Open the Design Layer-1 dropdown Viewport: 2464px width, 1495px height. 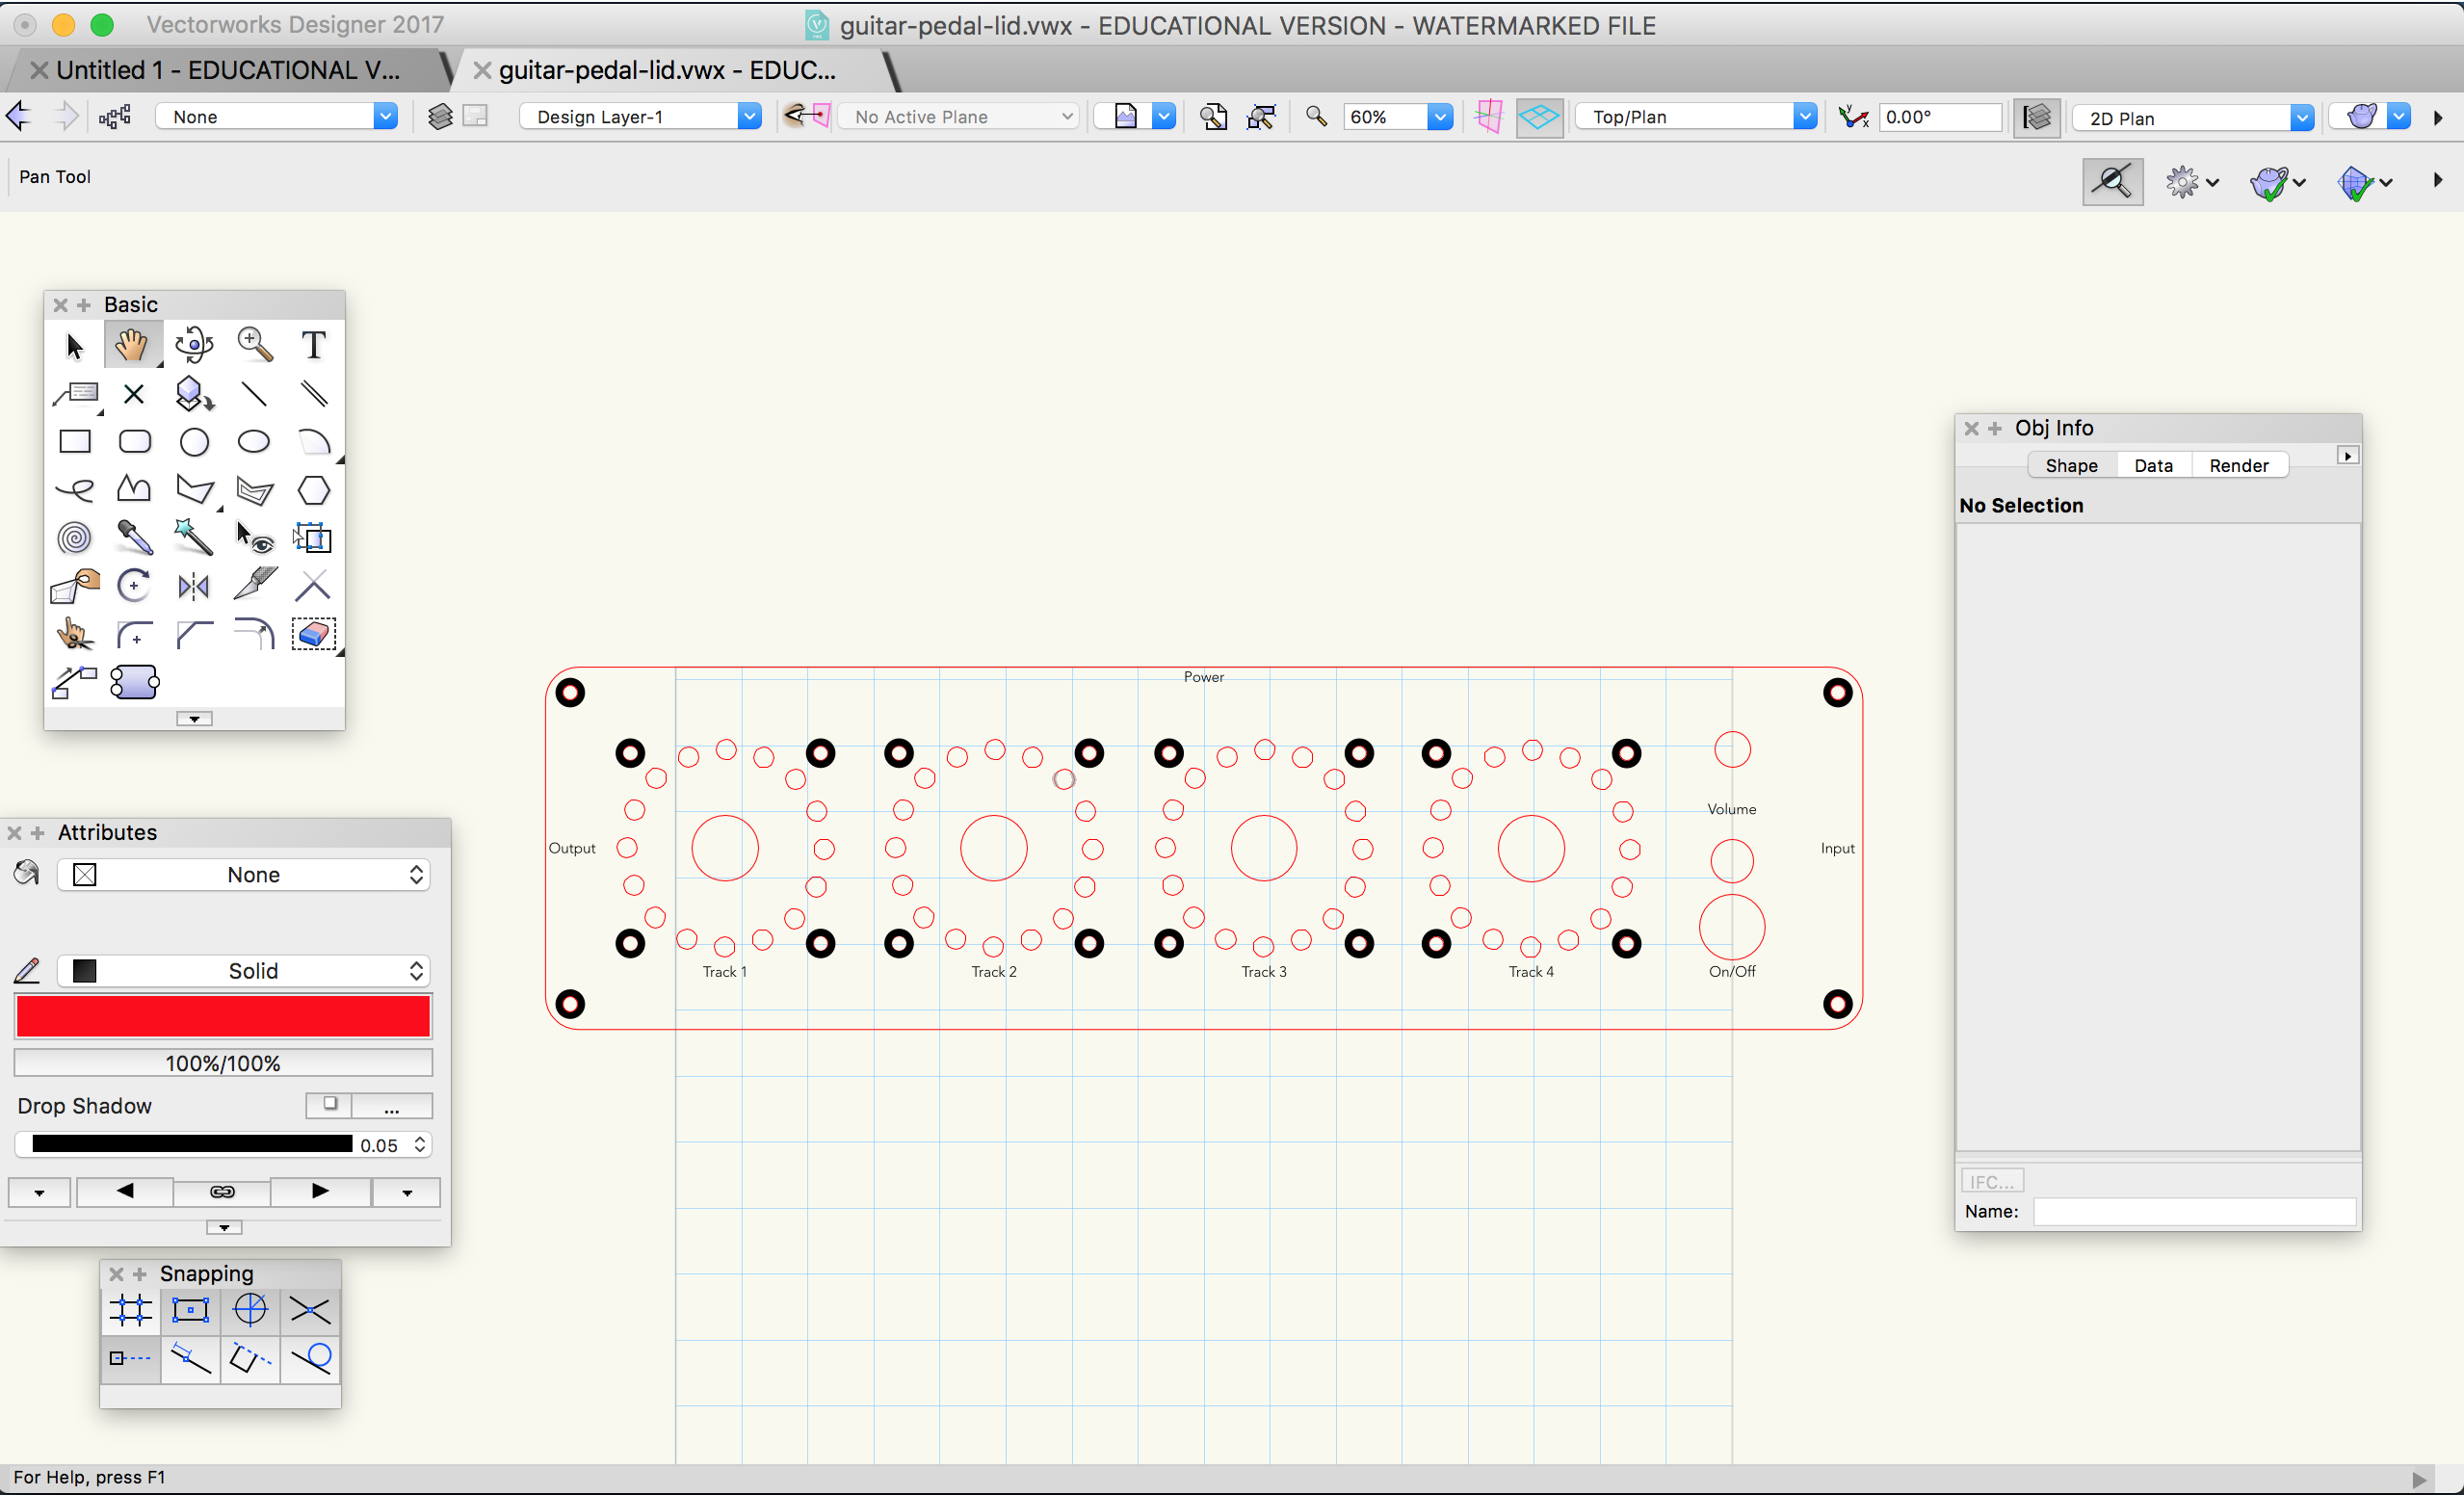coord(640,117)
